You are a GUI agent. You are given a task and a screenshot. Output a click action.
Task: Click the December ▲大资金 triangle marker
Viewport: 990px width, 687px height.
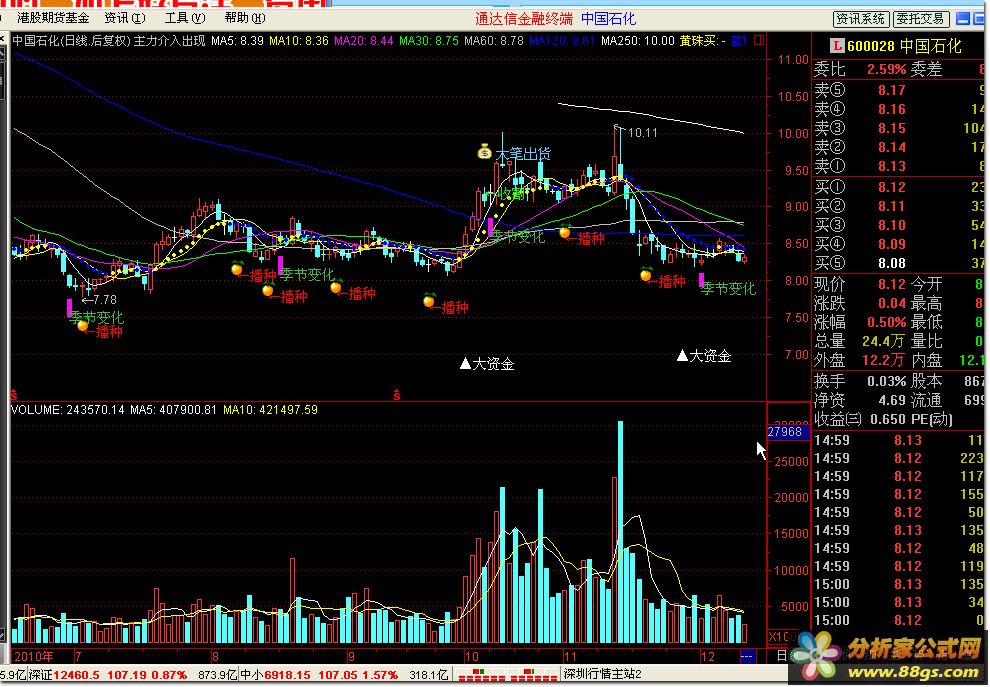683,355
